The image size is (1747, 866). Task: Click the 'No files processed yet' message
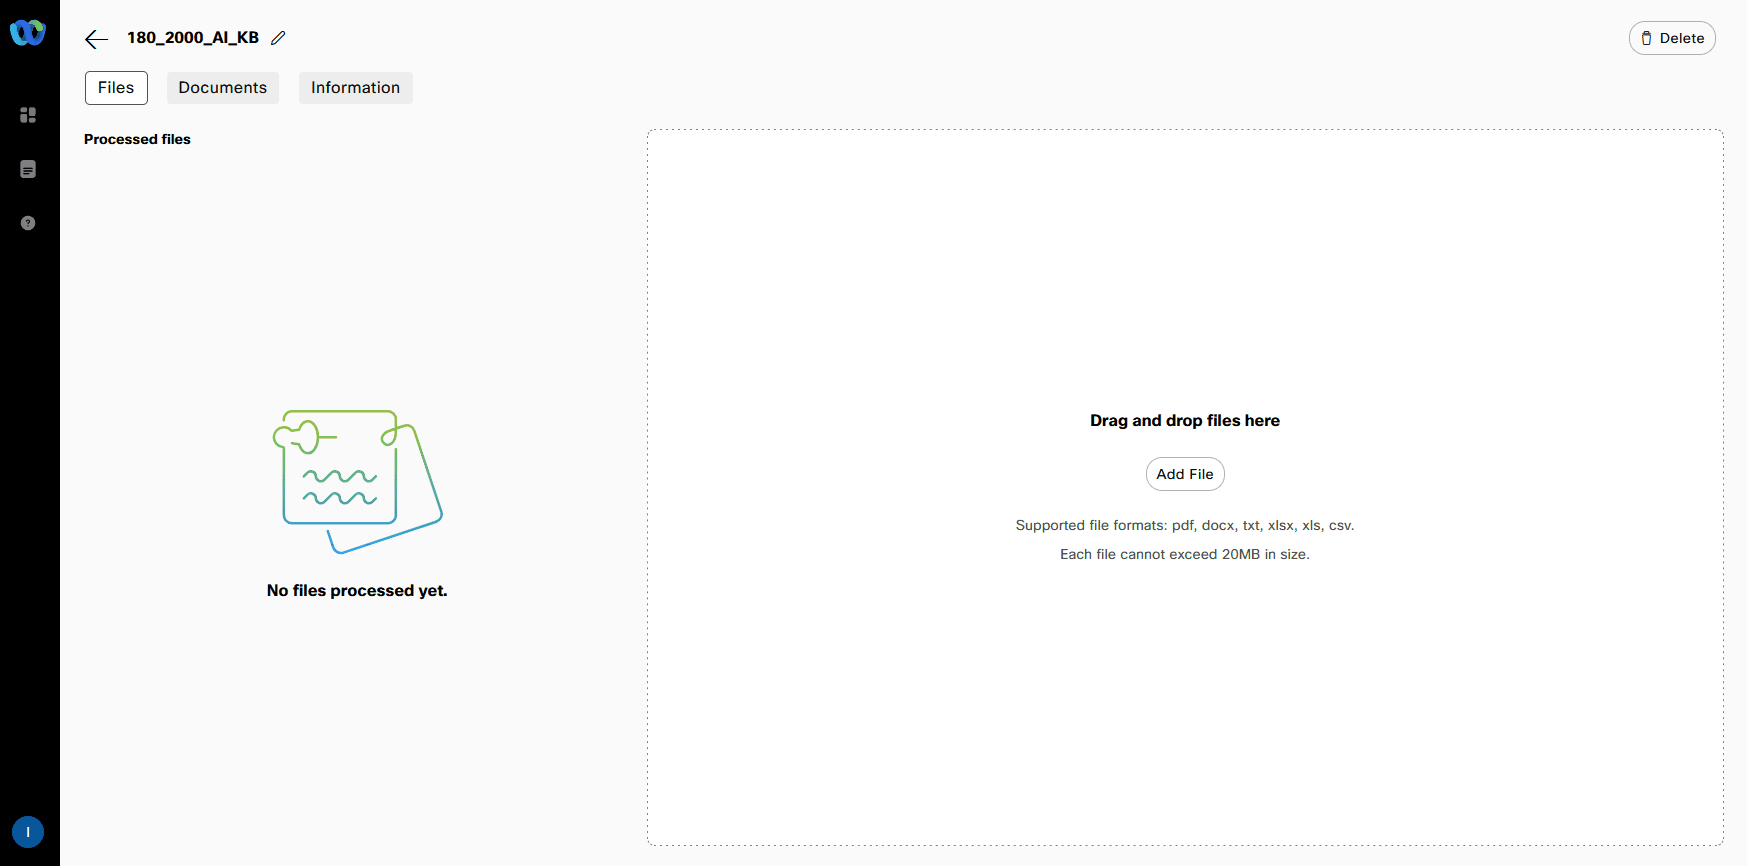357,591
